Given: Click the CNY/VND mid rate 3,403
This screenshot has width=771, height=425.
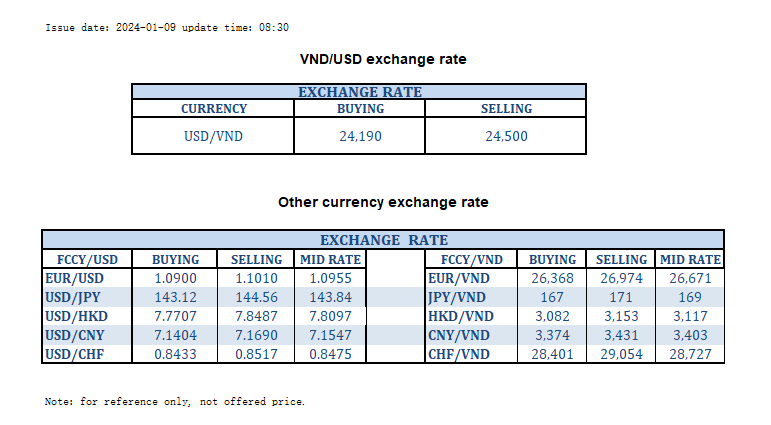Looking at the screenshot, I should tap(692, 335).
